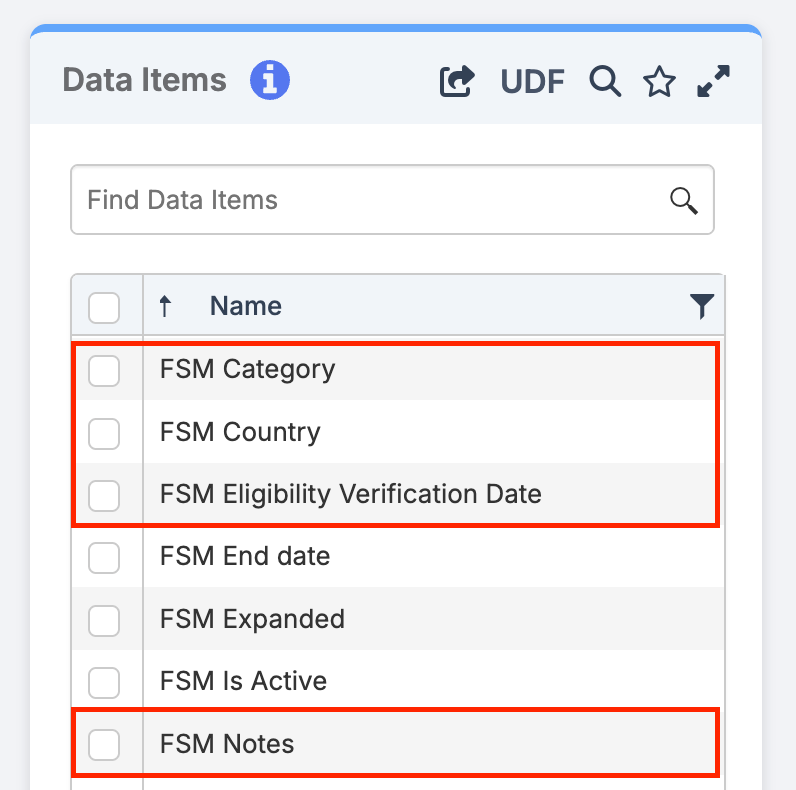Tick FSM Eligibility Verification Date checkbox
The height and width of the screenshot is (790, 796).
click(104, 496)
